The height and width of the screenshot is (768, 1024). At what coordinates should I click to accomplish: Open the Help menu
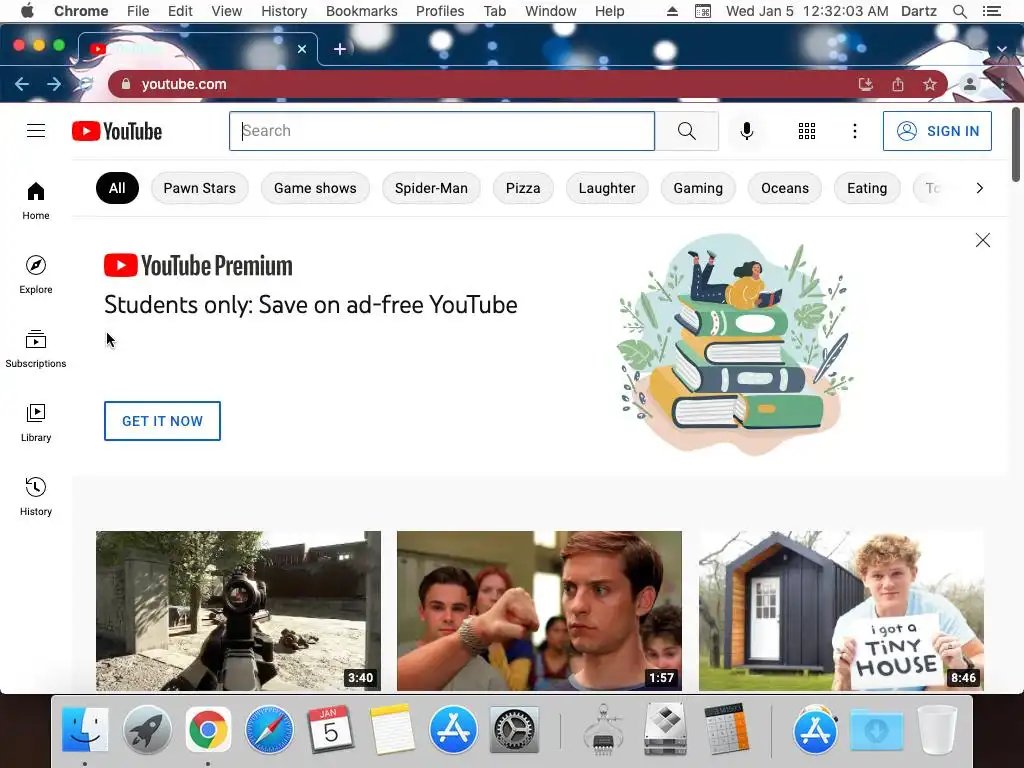coord(609,11)
